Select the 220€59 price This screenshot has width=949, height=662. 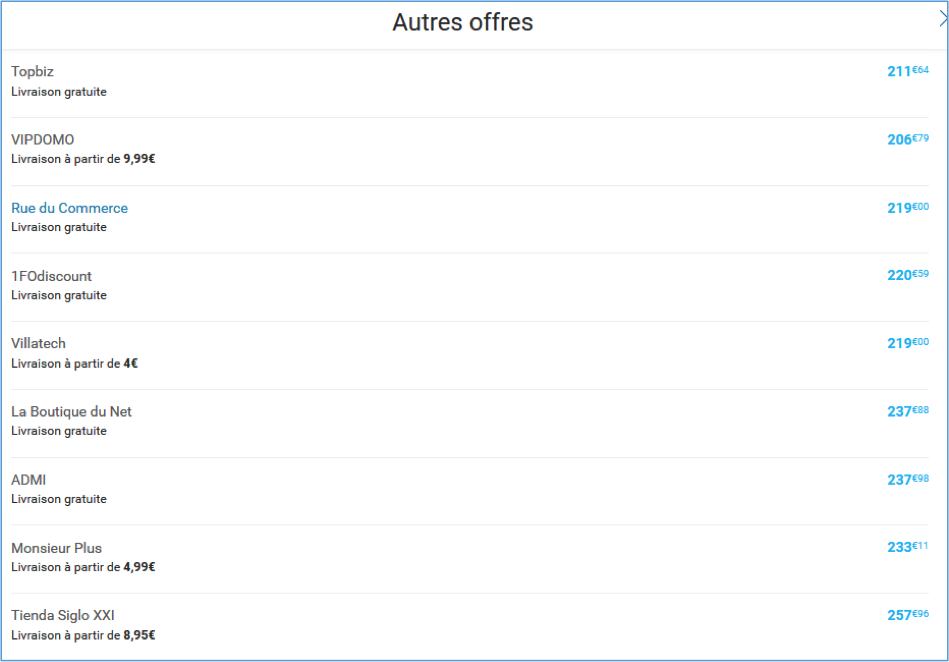908,275
